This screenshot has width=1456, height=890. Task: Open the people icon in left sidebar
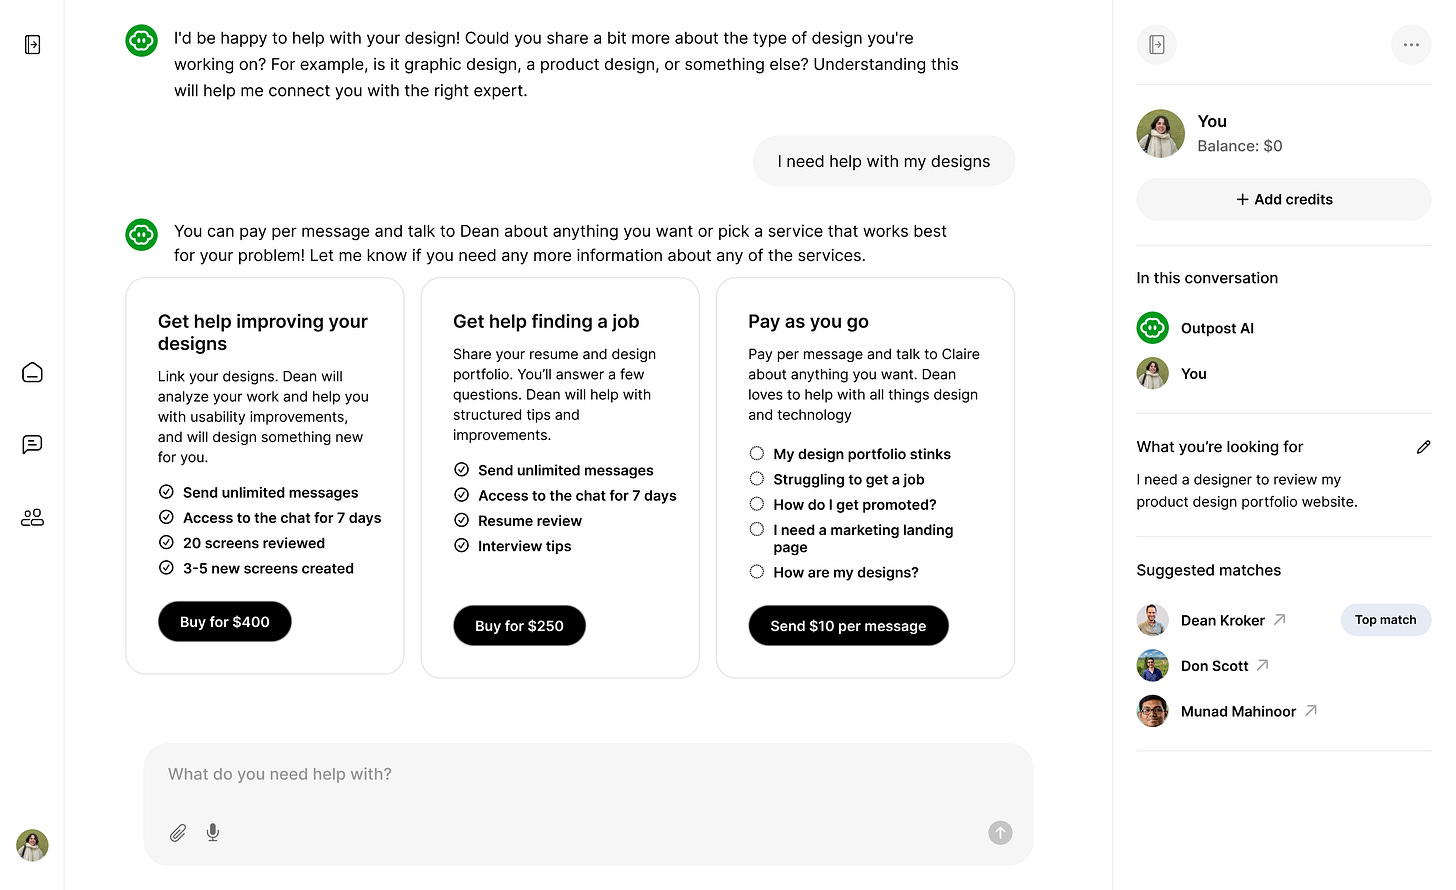tap(32, 517)
